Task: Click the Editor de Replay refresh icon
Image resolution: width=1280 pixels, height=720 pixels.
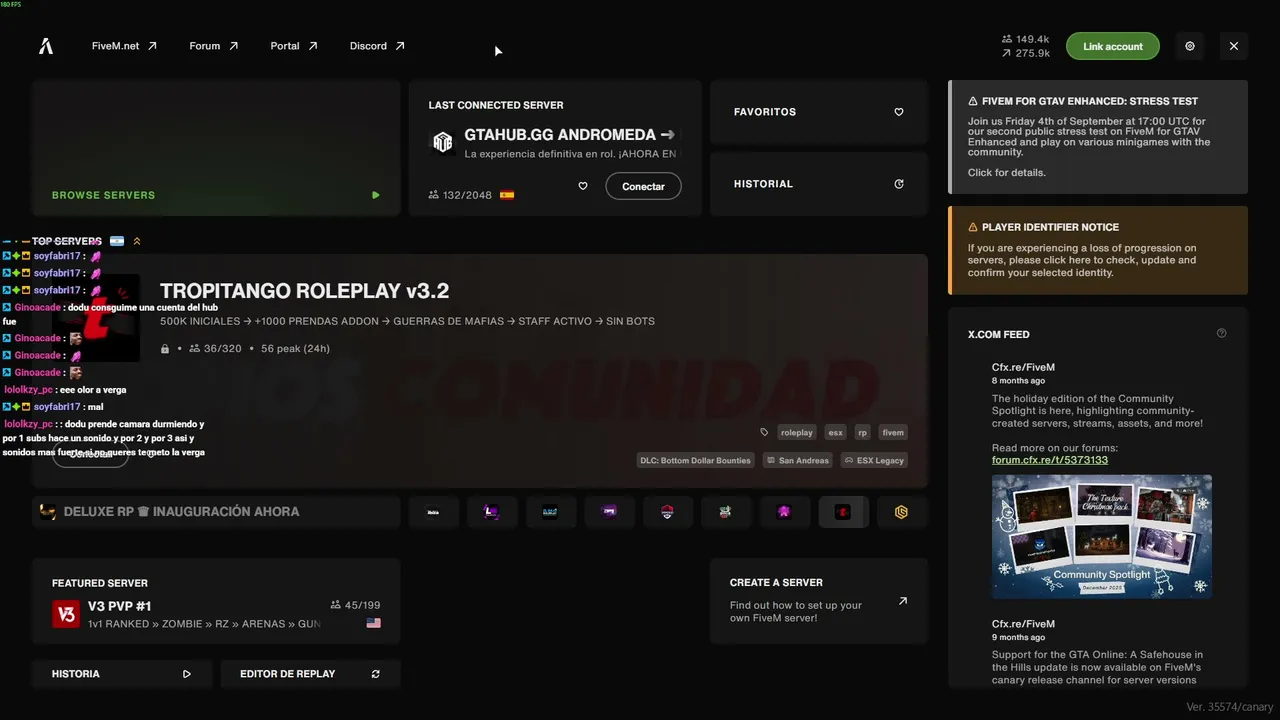Action: 376,674
